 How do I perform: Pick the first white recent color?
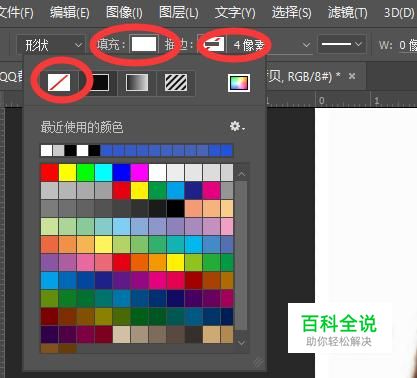click(46, 150)
